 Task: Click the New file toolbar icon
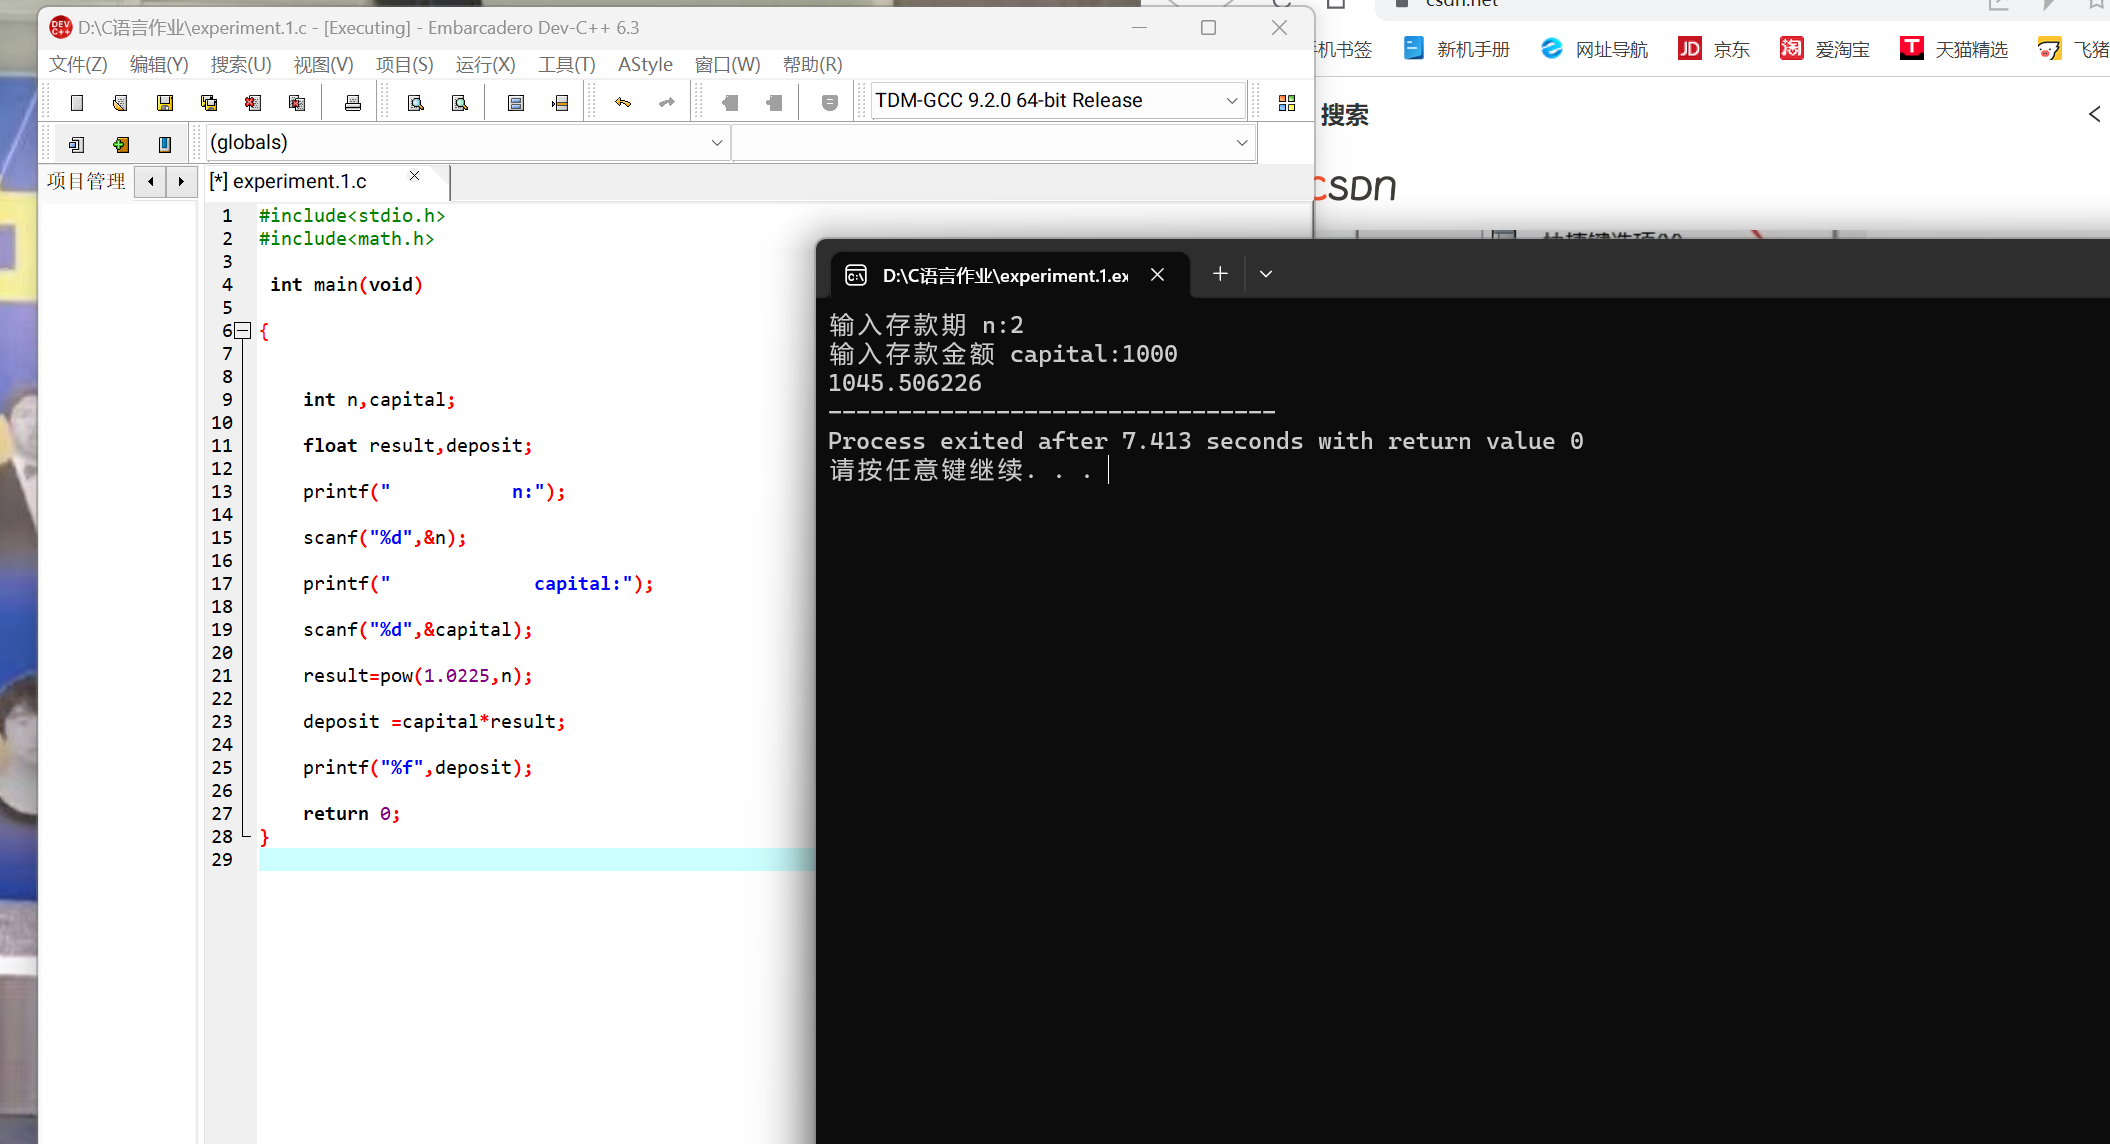(77, 103)
